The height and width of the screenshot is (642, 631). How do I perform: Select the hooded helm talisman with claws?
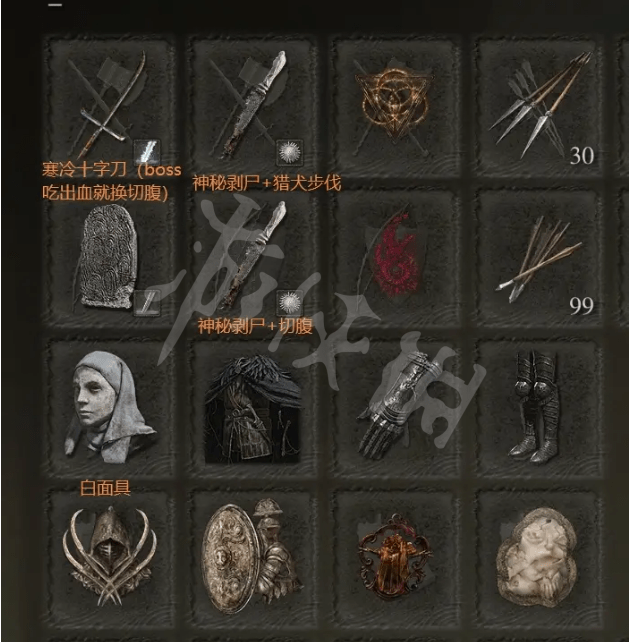tap(109, 559)
